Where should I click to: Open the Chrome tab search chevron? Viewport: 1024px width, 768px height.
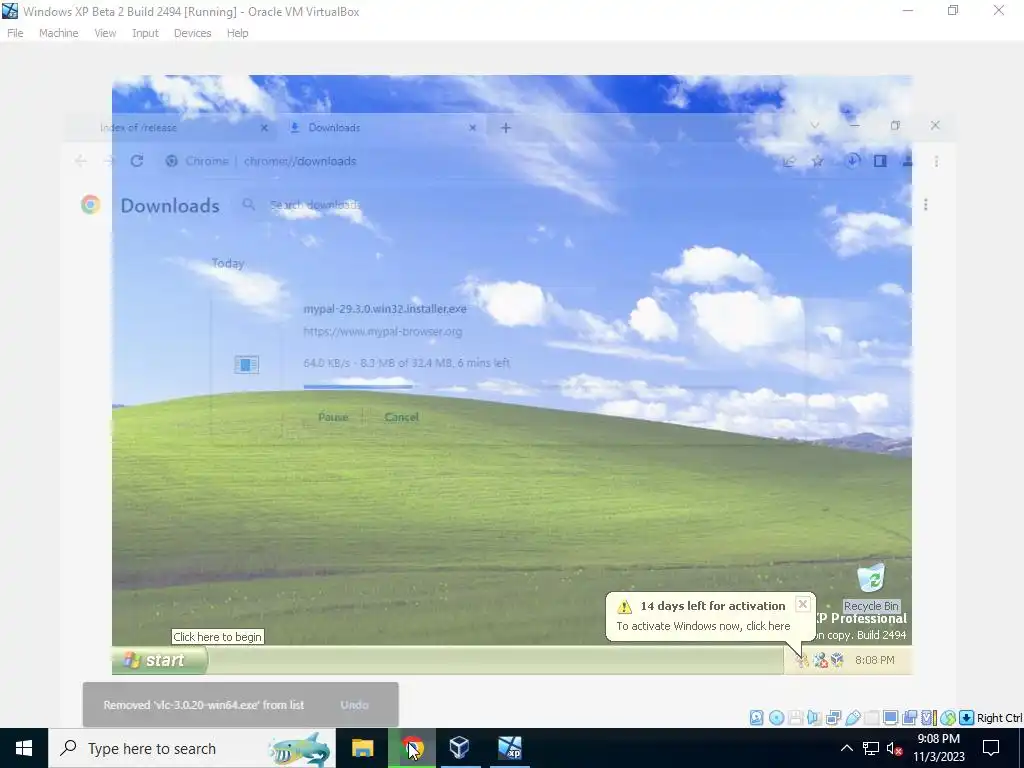click(x=814, y=125)
